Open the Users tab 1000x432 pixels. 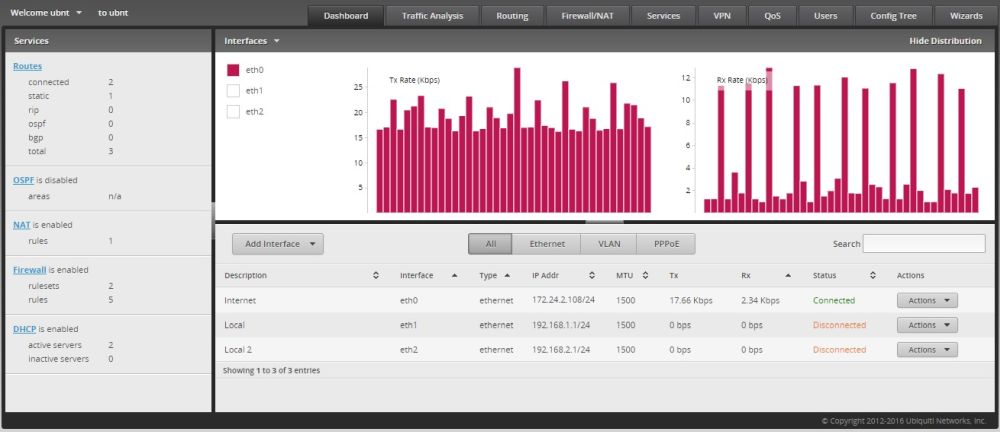825,16
